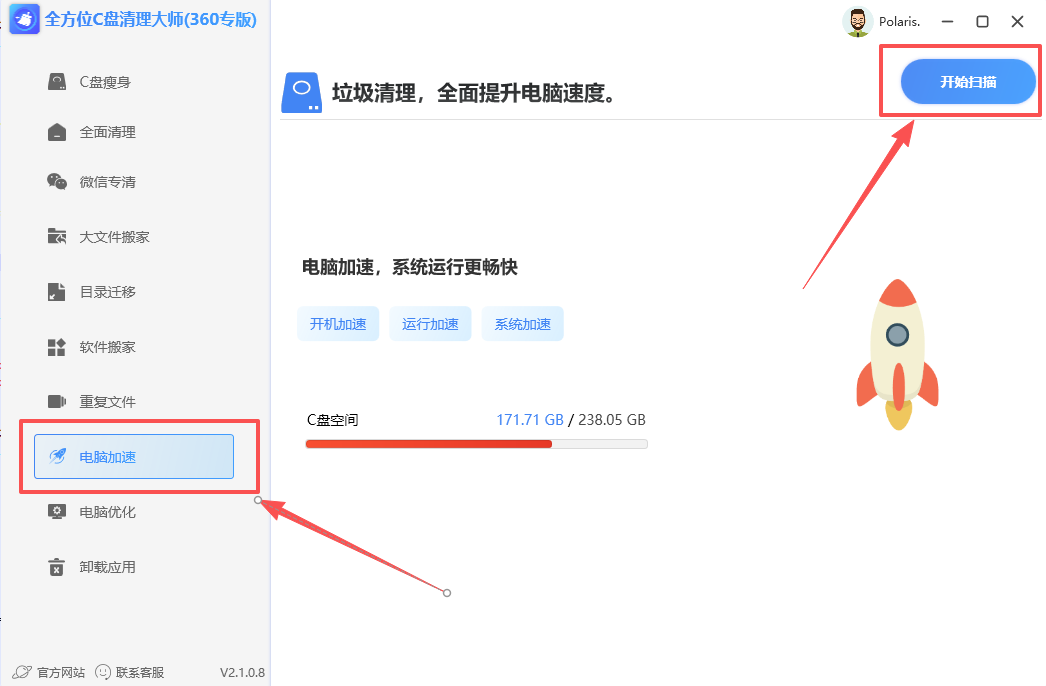Click the blue cleaning icon in the header
This screenshot has height=686, width=1046.
[301, 92]
